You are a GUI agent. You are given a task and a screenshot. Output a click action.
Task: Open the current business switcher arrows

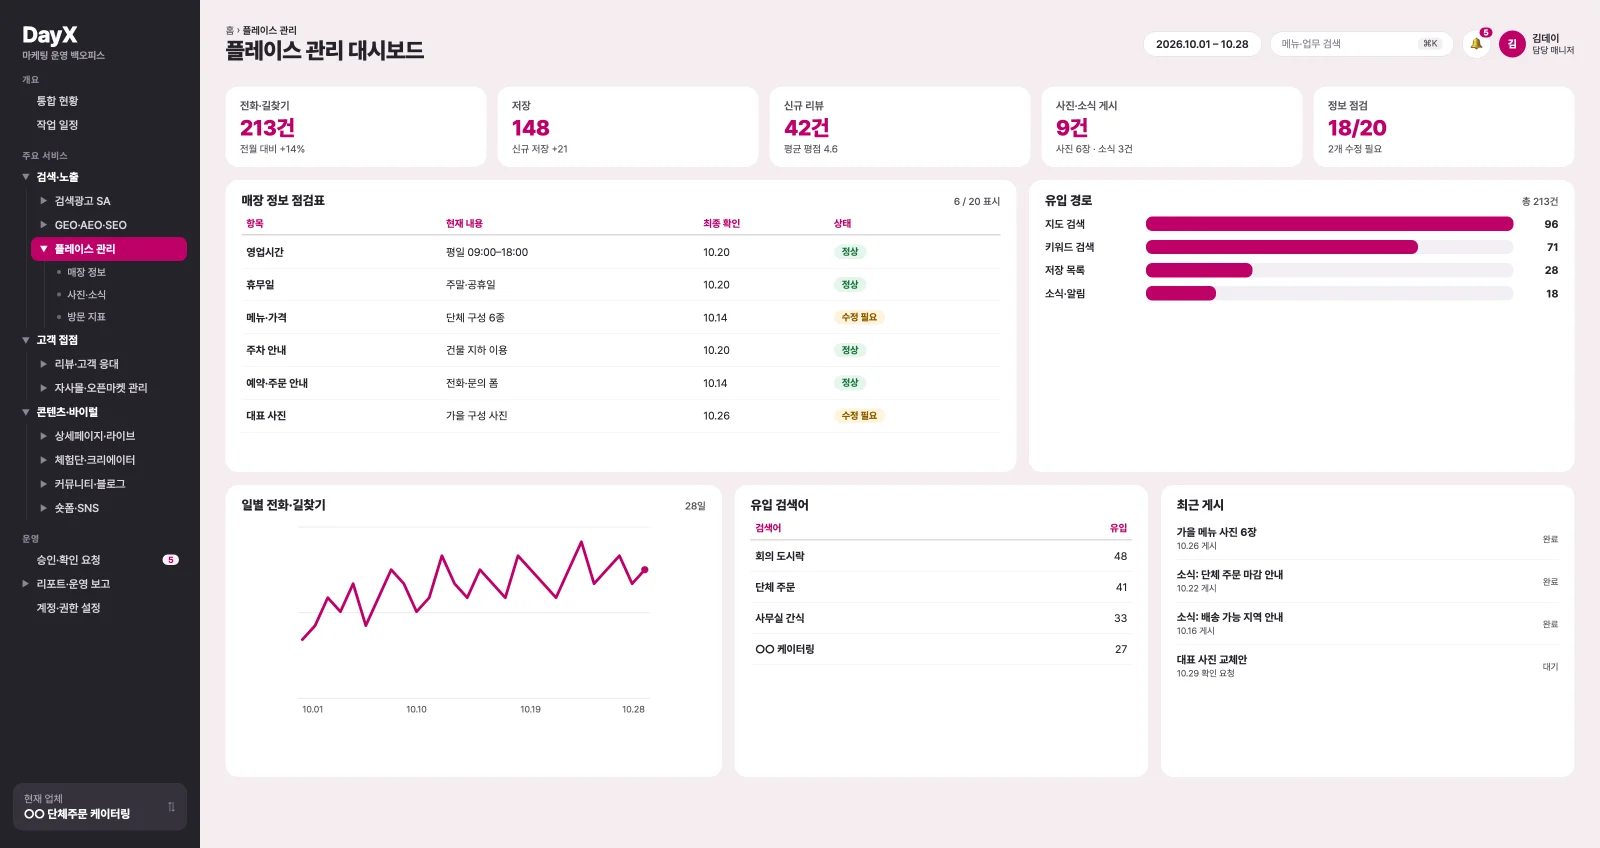point(171,807)
